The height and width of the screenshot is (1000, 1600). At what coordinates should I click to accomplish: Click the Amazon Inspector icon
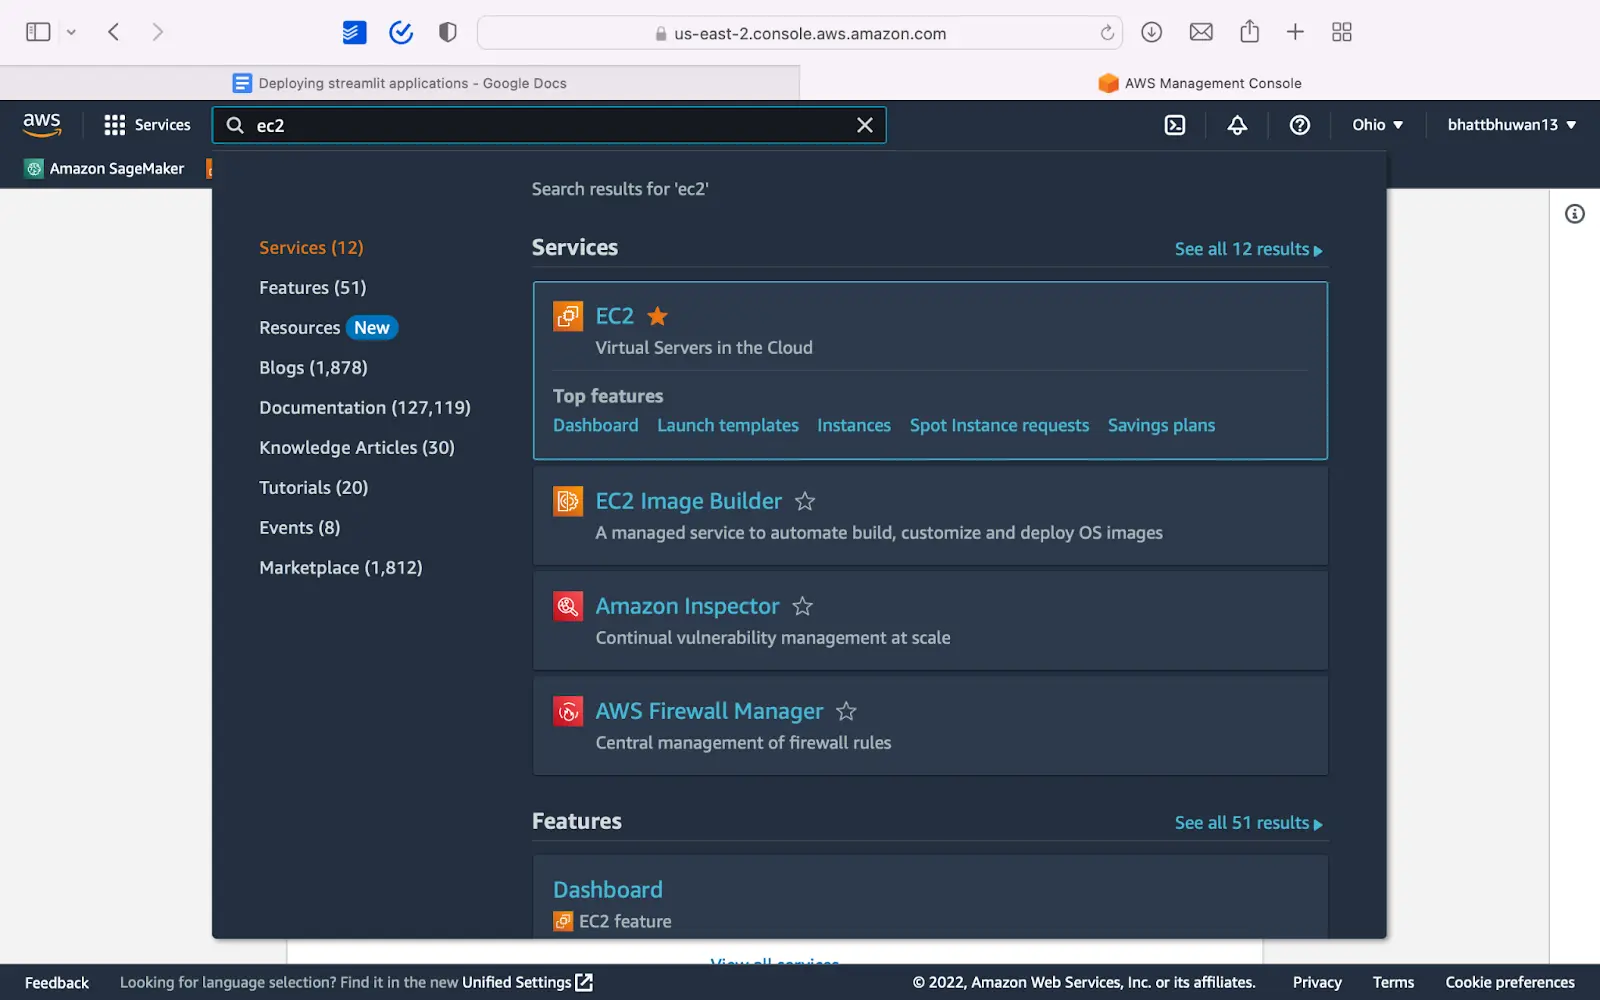[568, 606]
